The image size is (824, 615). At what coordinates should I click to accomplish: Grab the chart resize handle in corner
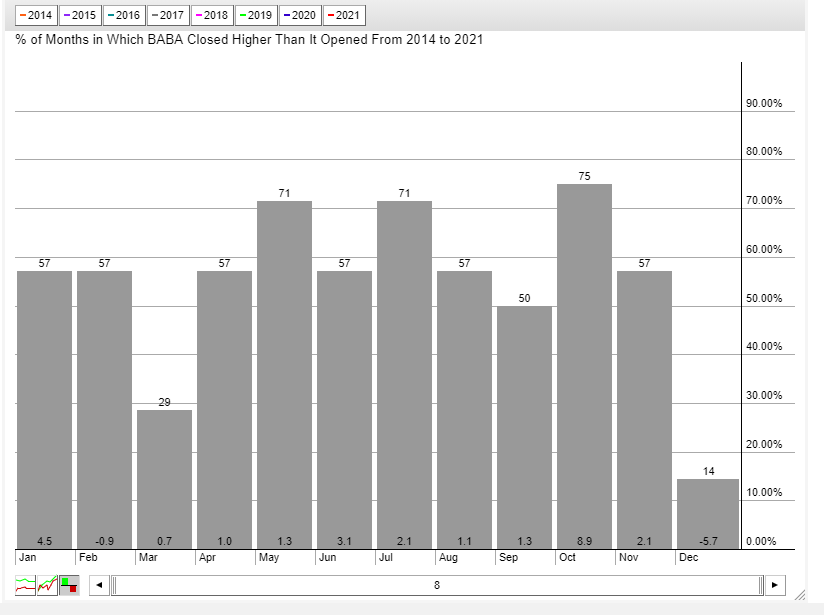coord(800,594)
